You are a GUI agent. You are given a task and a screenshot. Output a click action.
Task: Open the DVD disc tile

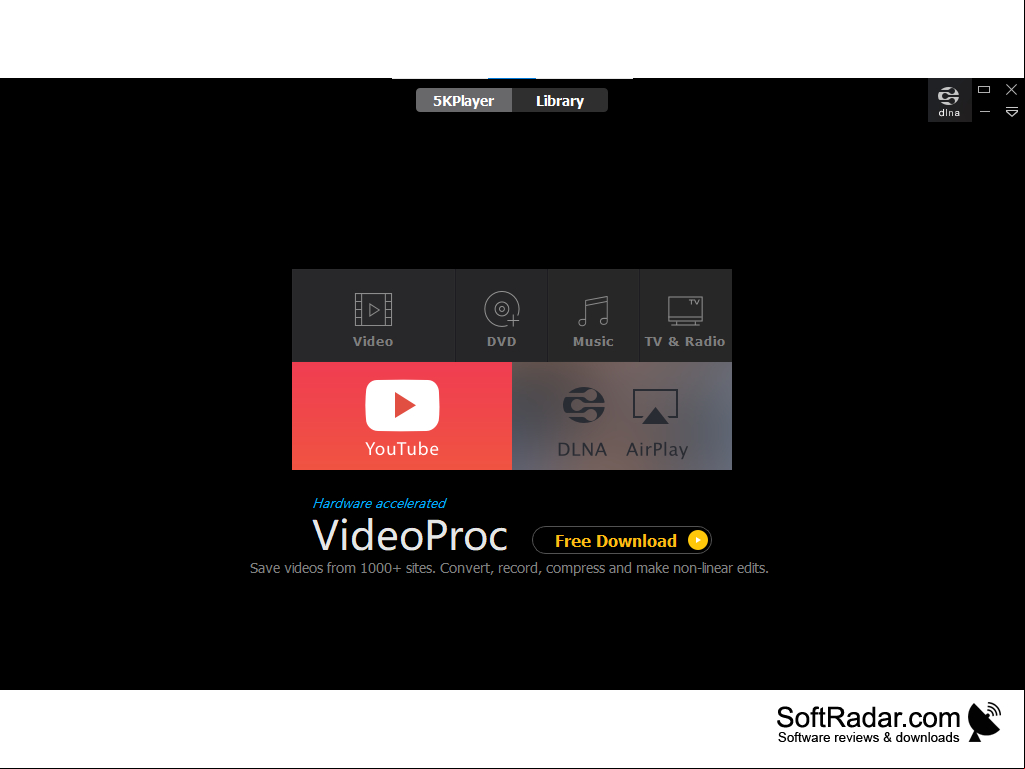[501, 315]
